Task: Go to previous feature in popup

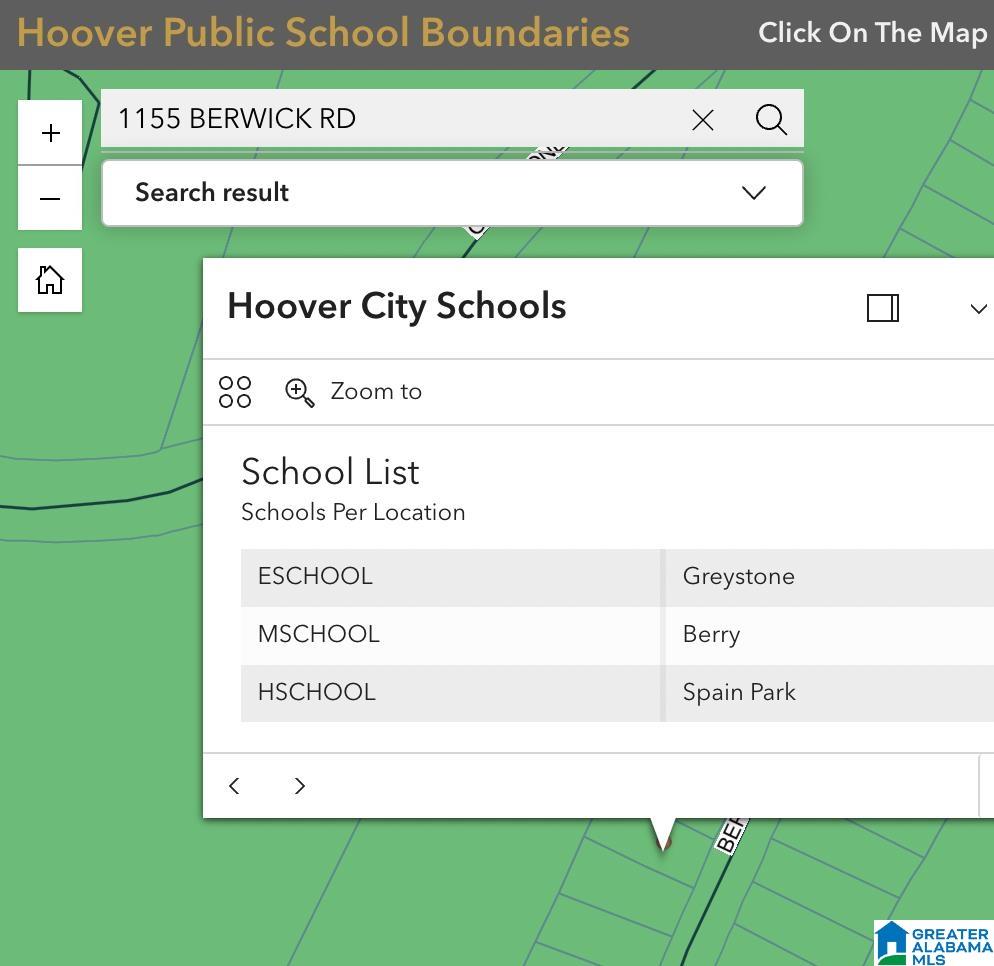Action: point(234,786)
